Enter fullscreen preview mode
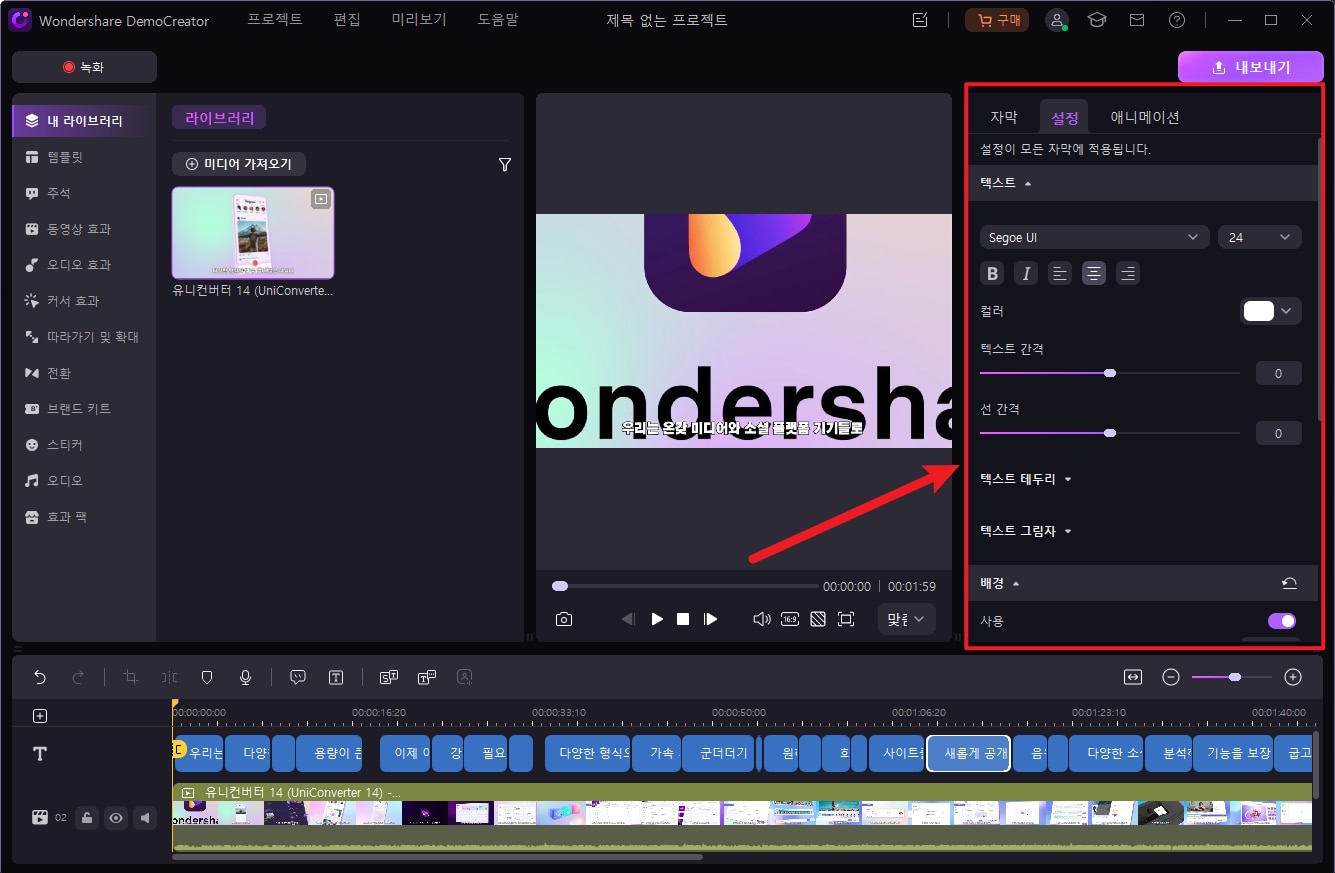1335x873 pixels. pyautogui.click(x=846, y=619)
